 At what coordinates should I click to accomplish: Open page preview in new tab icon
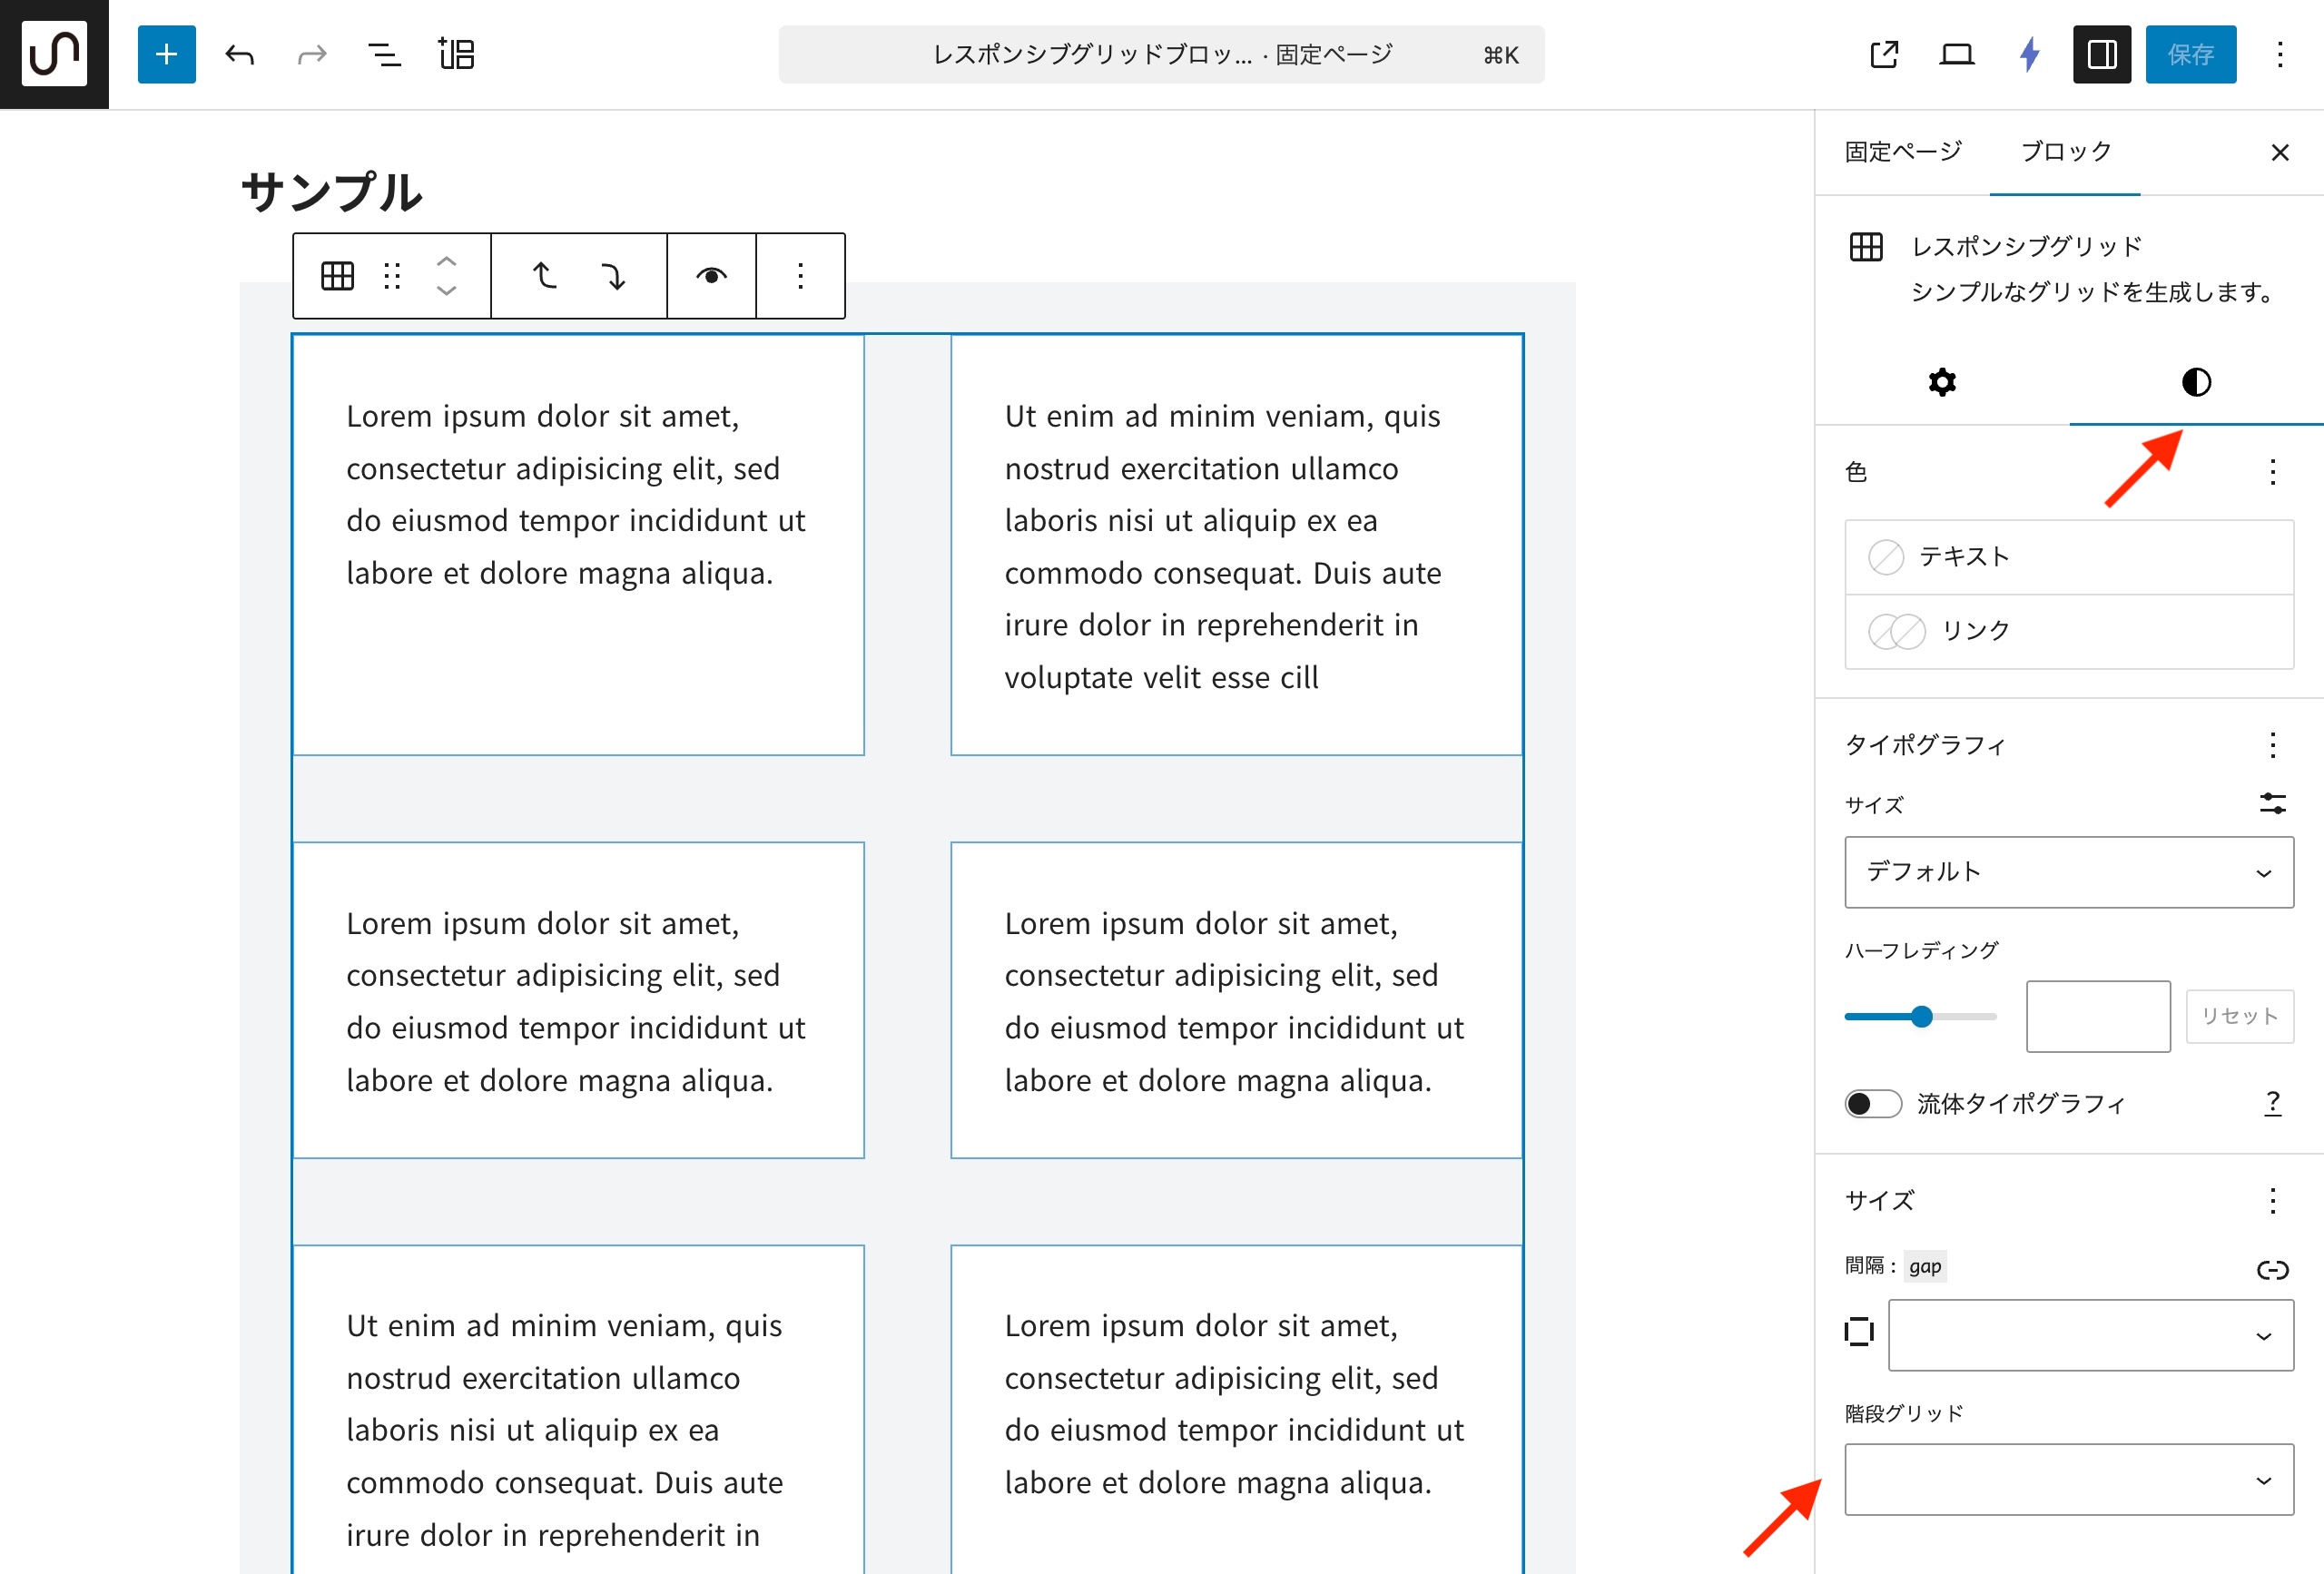coord(1884,54)
